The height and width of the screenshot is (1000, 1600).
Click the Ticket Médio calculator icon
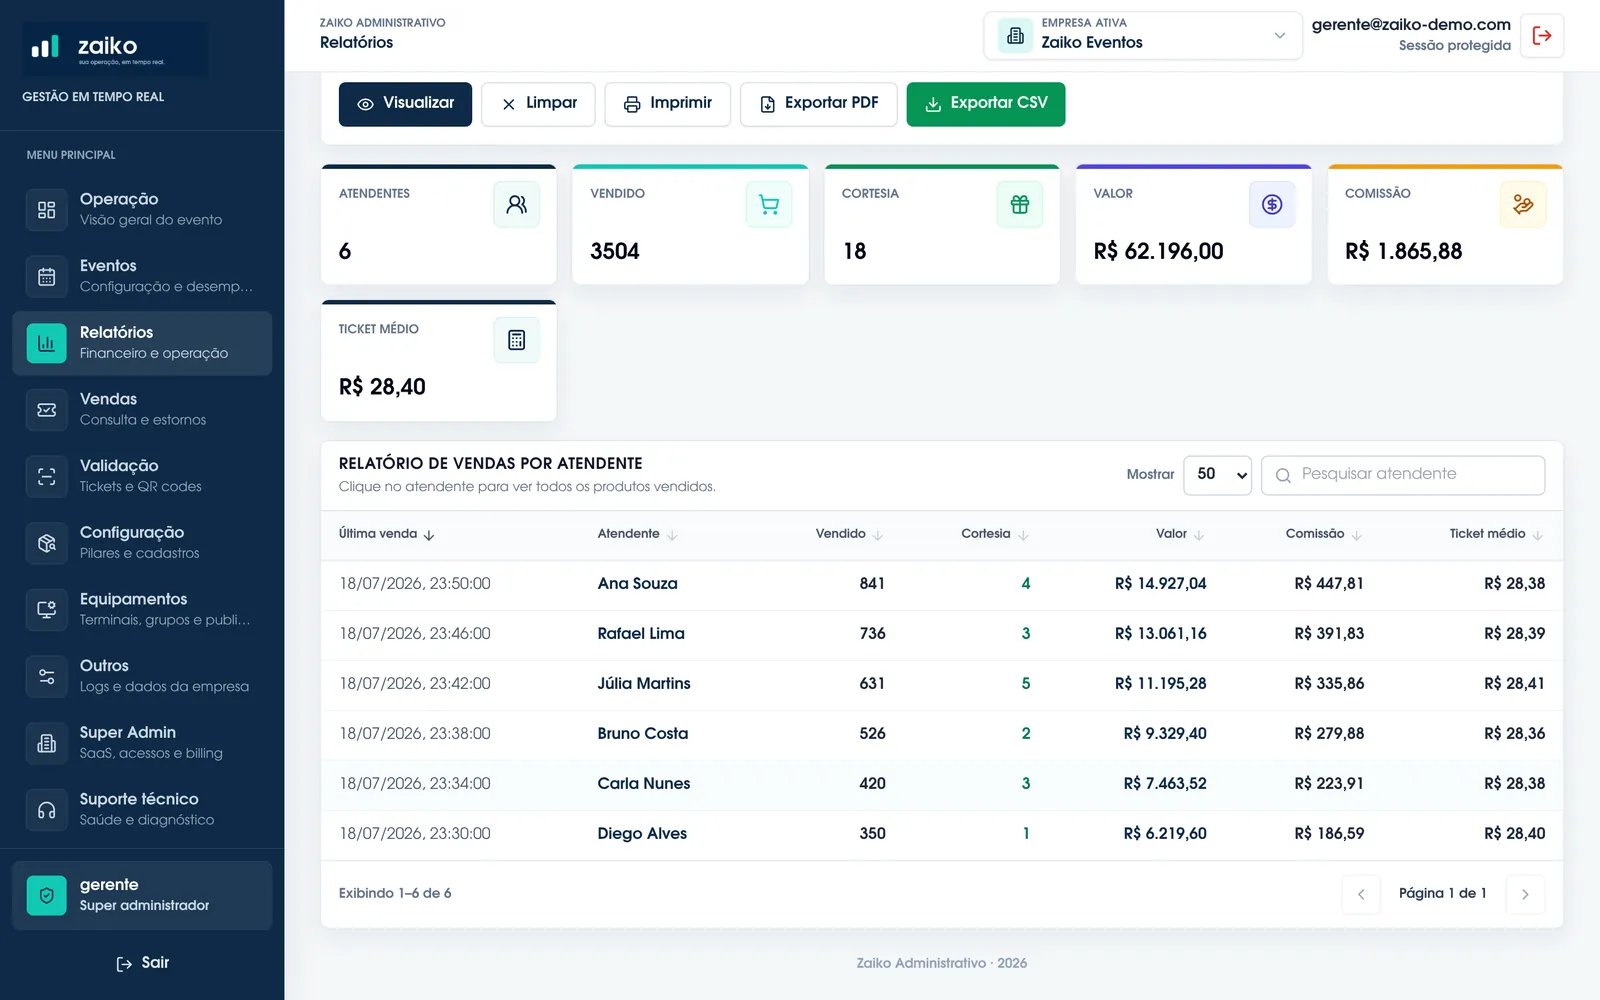[517, 340]
